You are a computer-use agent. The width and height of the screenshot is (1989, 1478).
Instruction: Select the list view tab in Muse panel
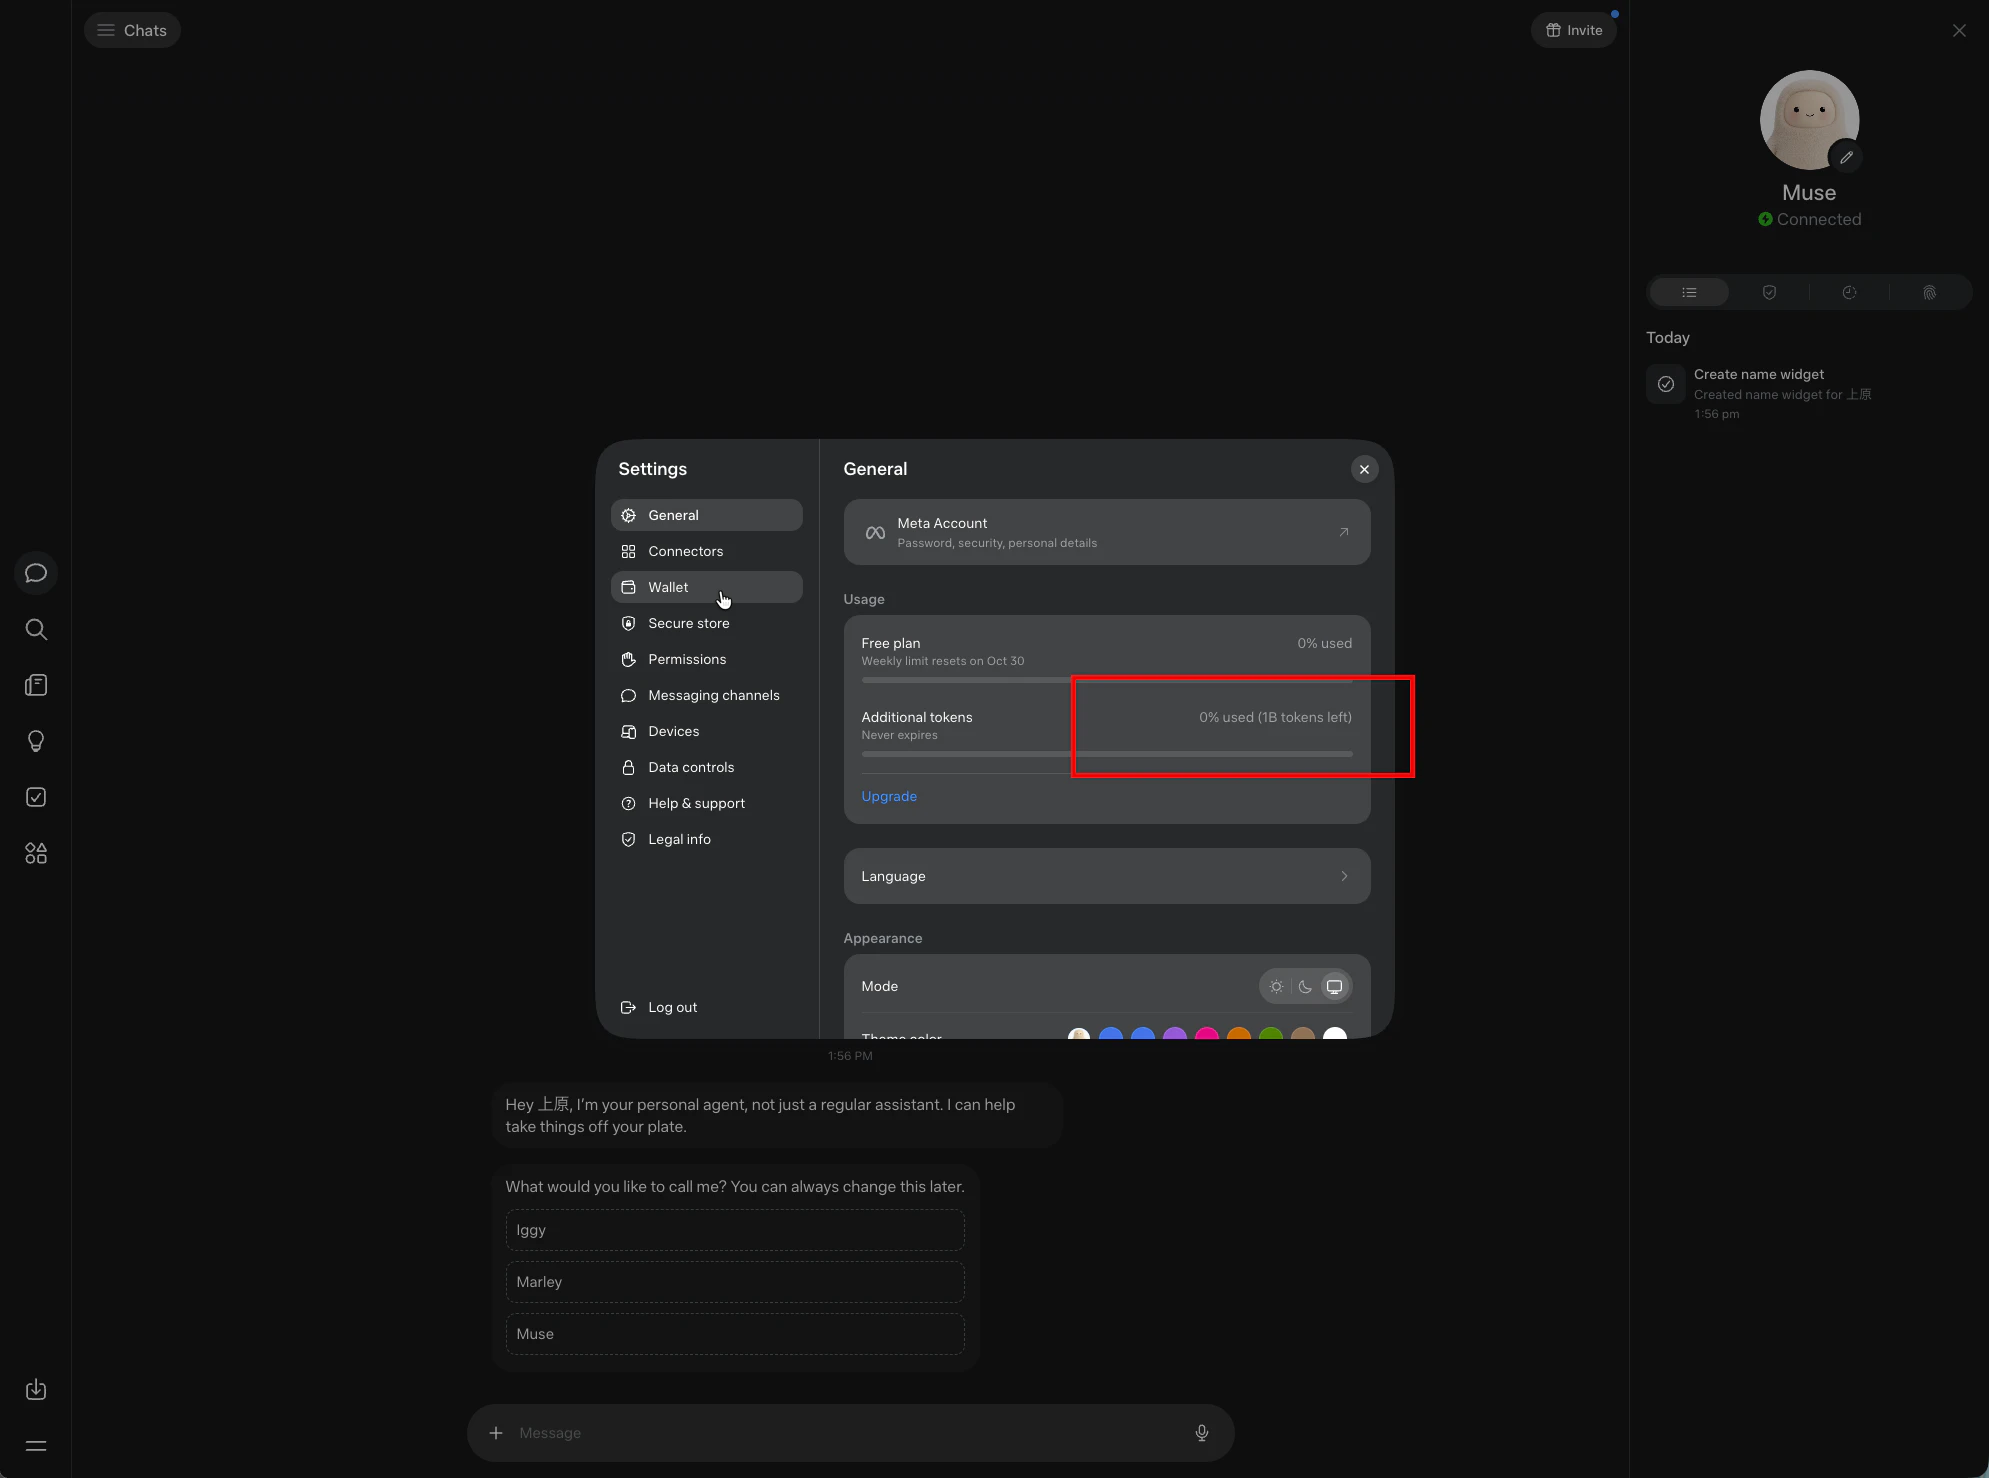pos(1689,292)
